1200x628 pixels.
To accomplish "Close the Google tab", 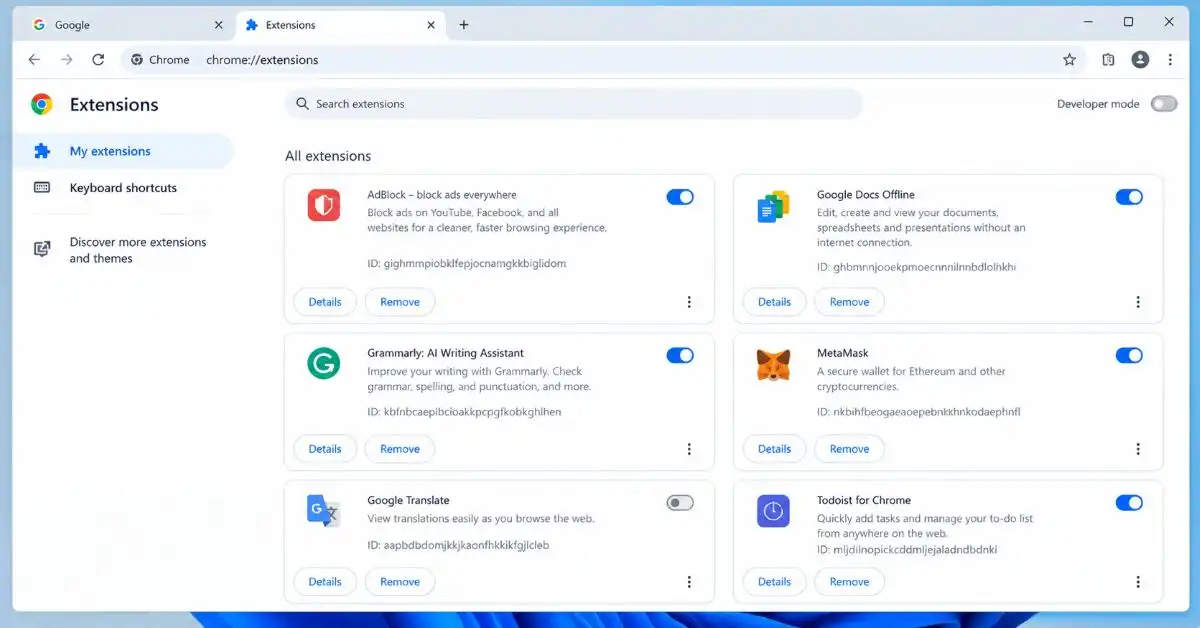I will click(219, 25).
